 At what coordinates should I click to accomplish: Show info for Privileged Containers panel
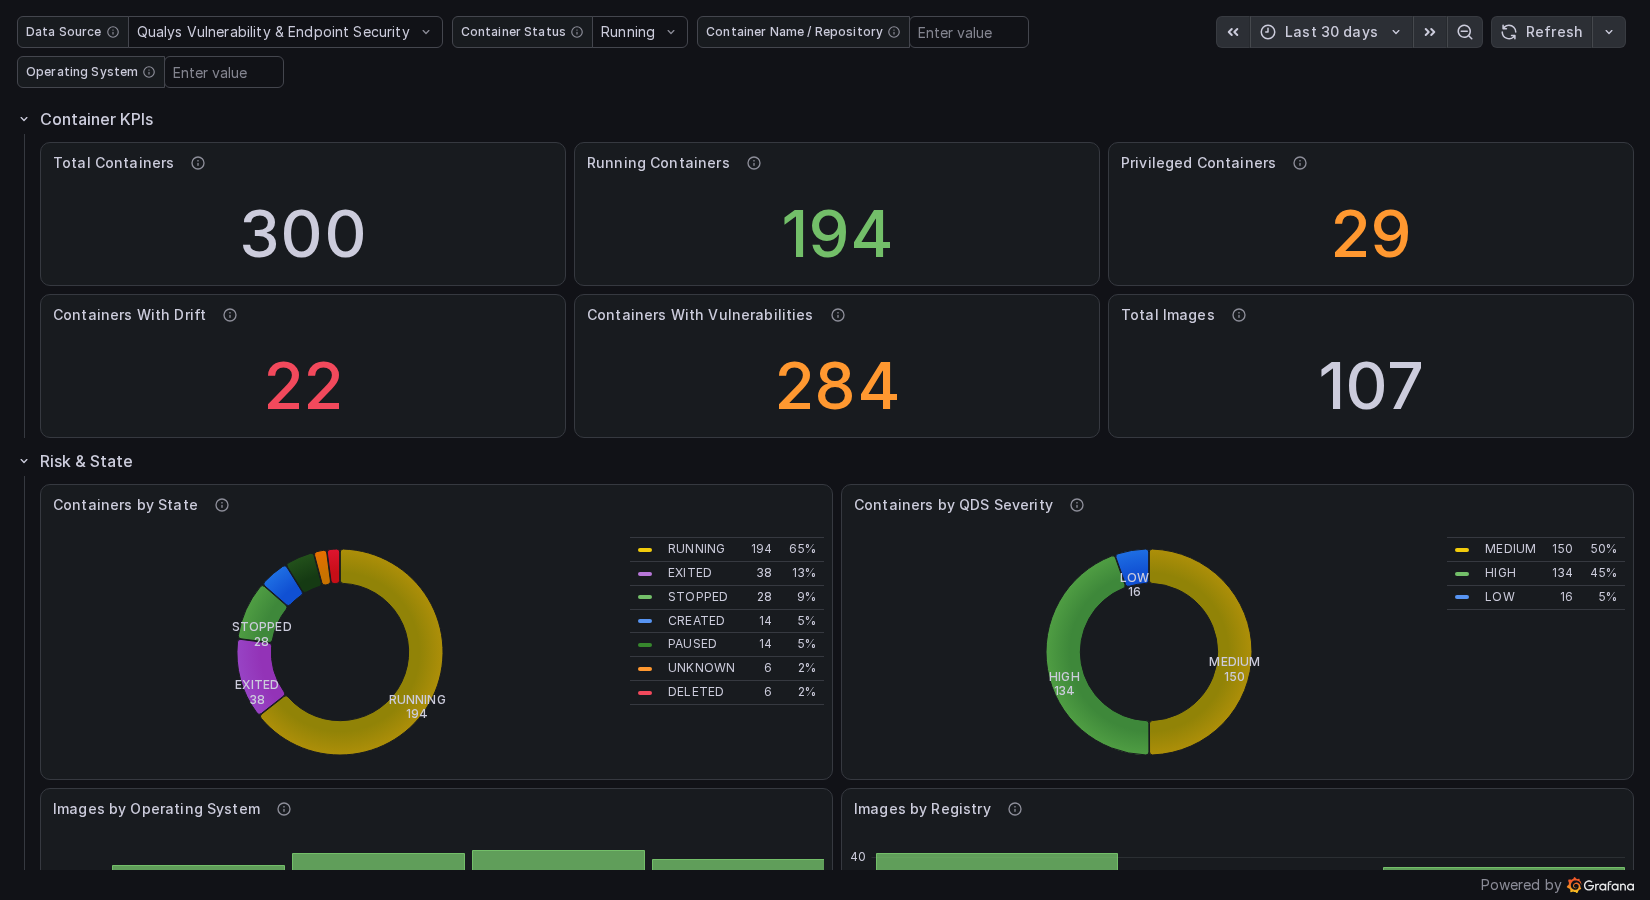pyautogui.click(x=1300, y=163)
